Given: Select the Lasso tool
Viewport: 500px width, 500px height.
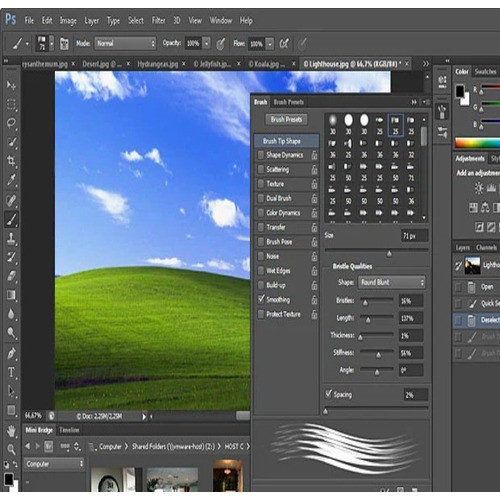Looking at the screenshot, I should click(x=11, y=123).
